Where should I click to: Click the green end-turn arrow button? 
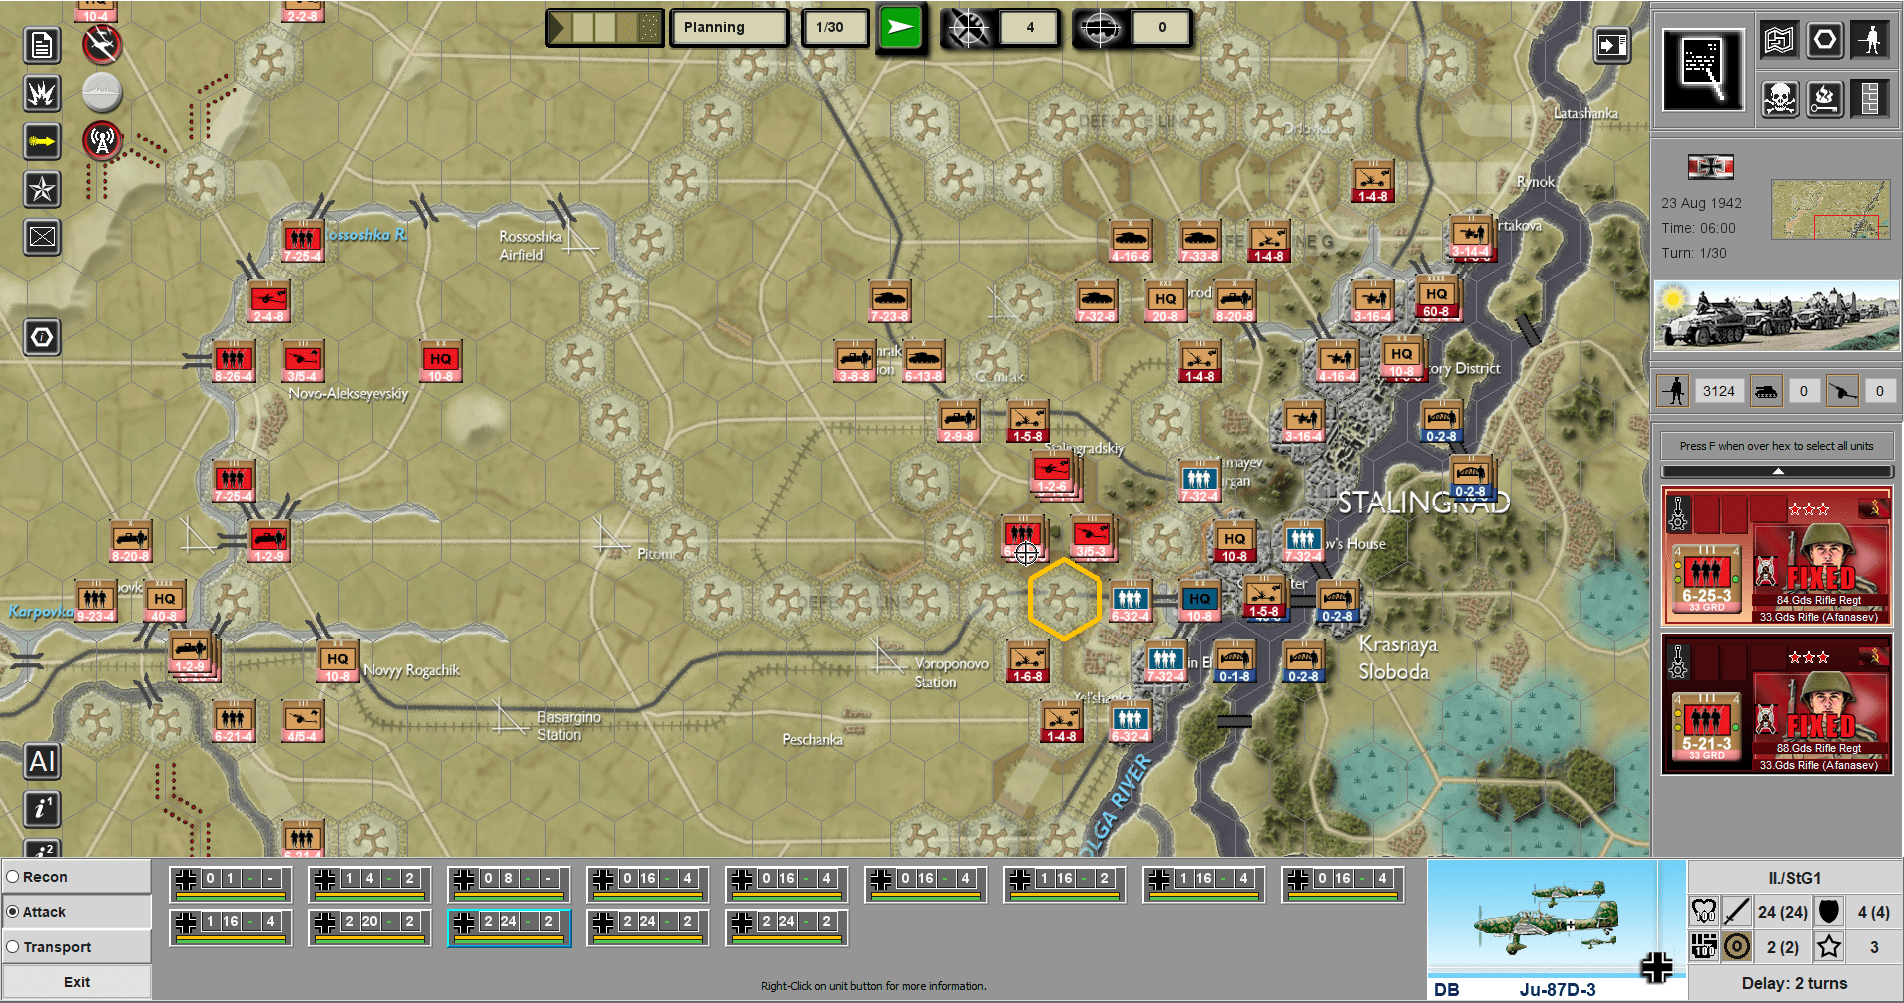click(900, 28)
